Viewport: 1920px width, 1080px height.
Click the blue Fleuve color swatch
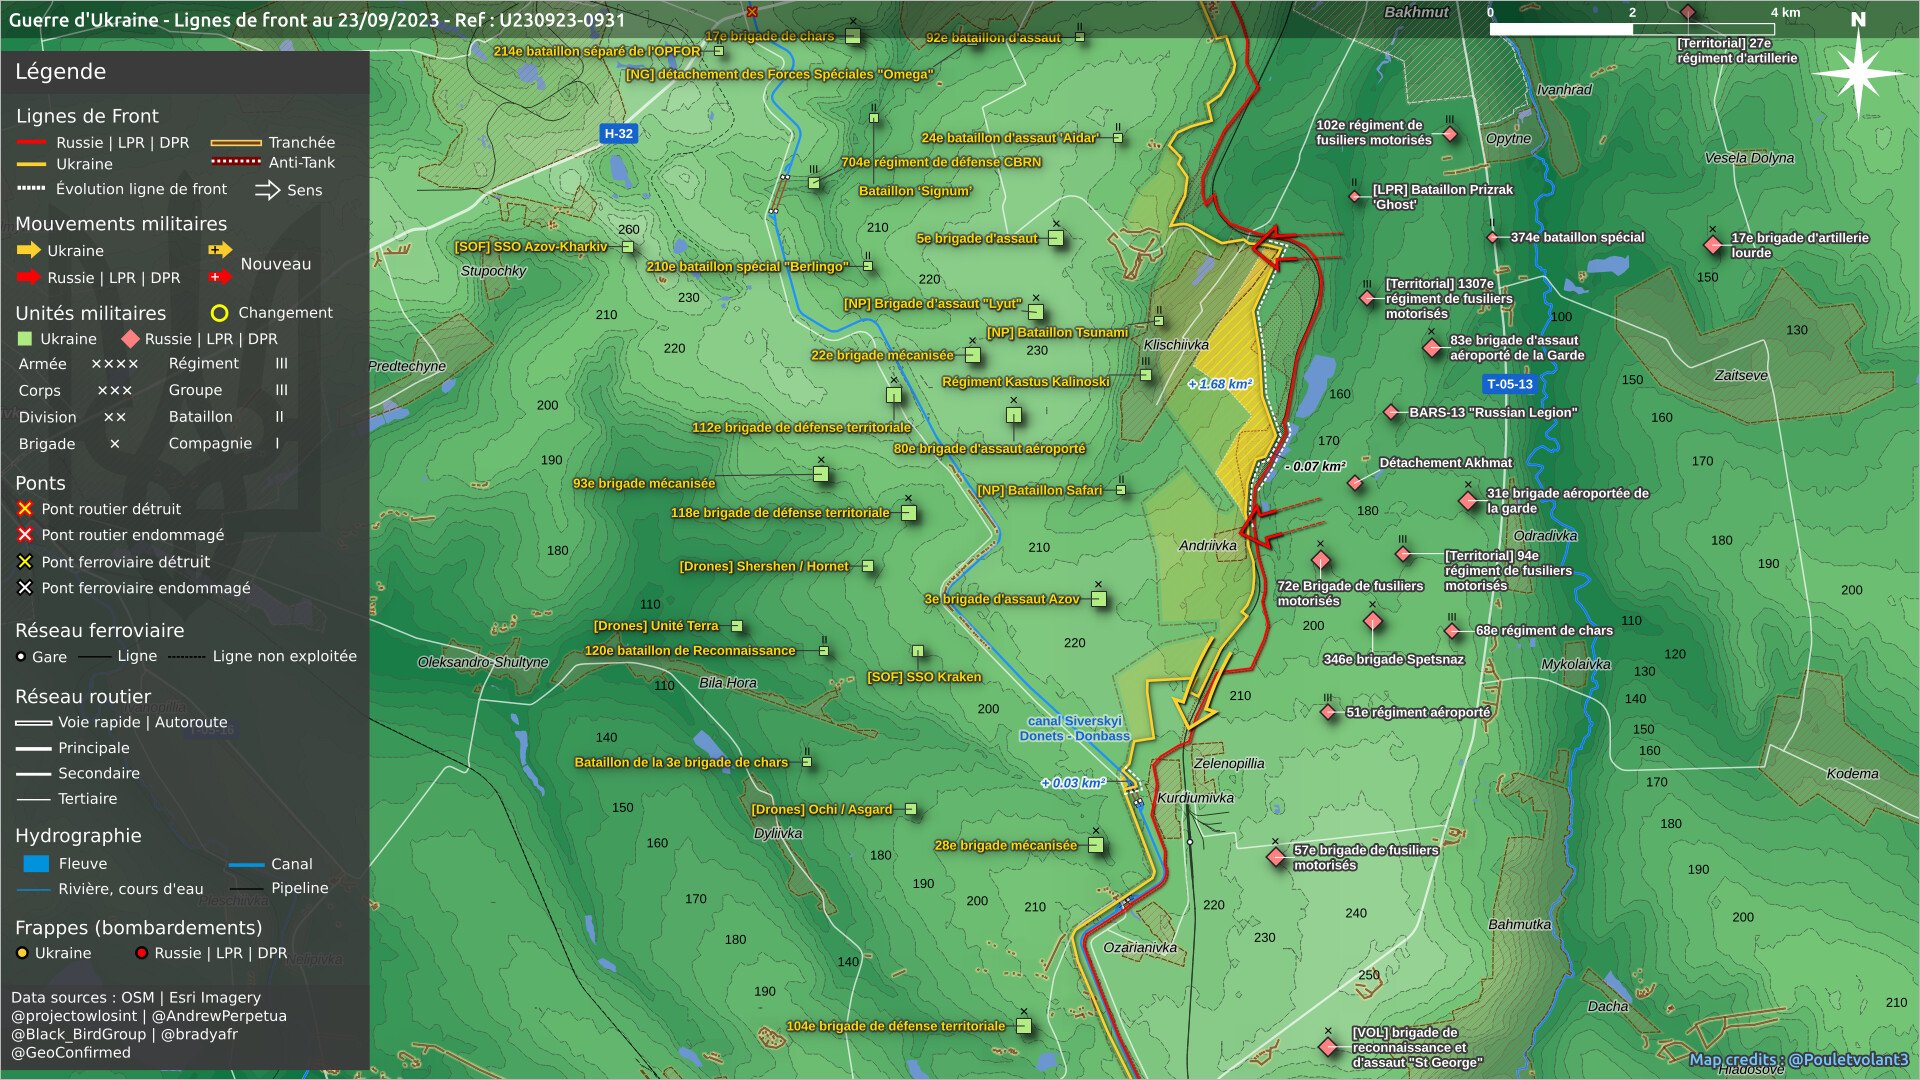(36, 864)
